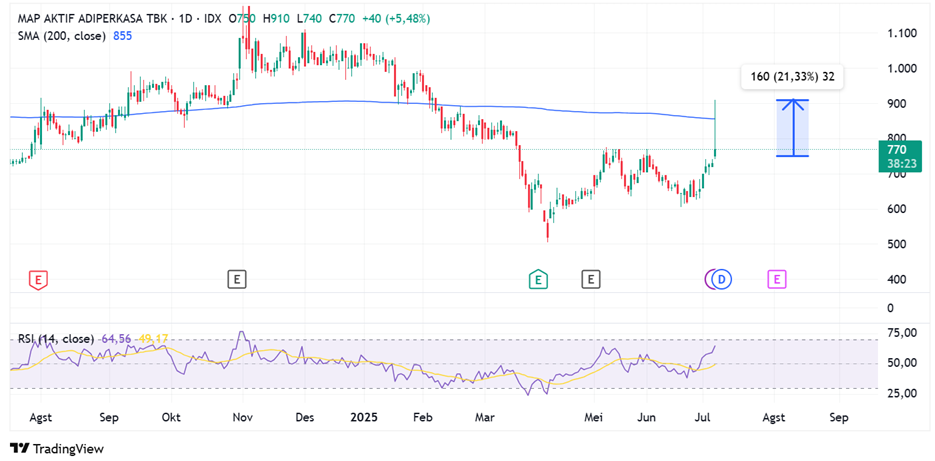Click the gray E marker below November
The width and height of the screenshot is (935, 461).
pyautogui.click(x=236, y=279)
